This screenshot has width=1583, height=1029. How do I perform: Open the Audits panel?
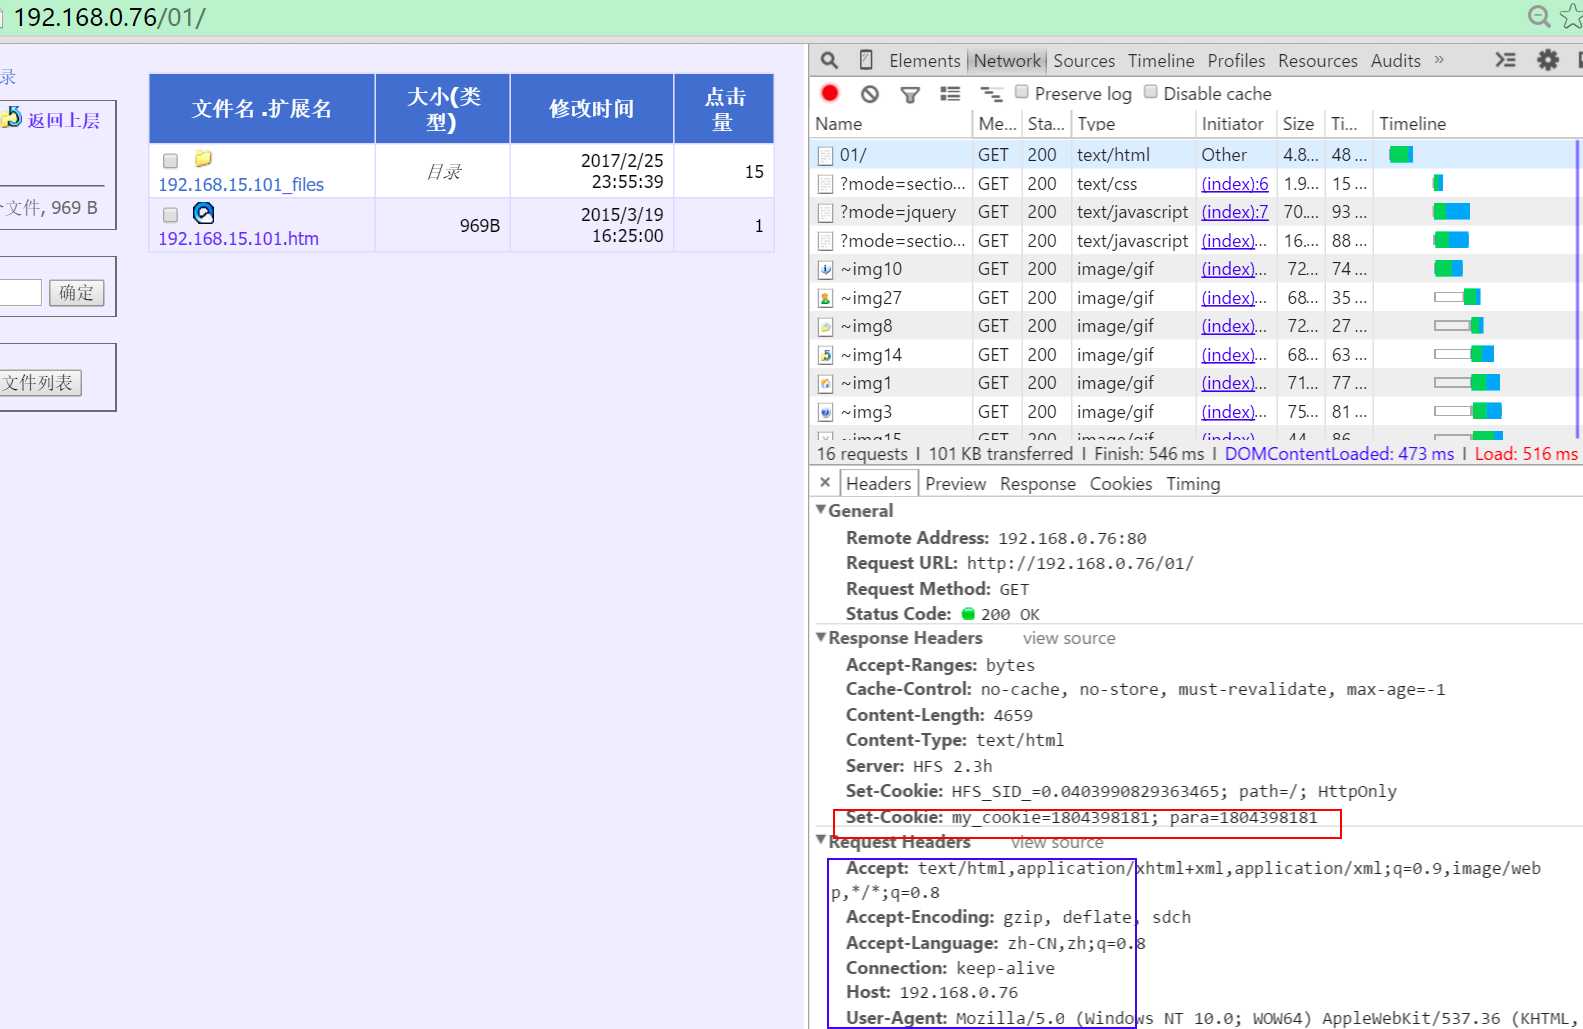[x=1396, y=61]
